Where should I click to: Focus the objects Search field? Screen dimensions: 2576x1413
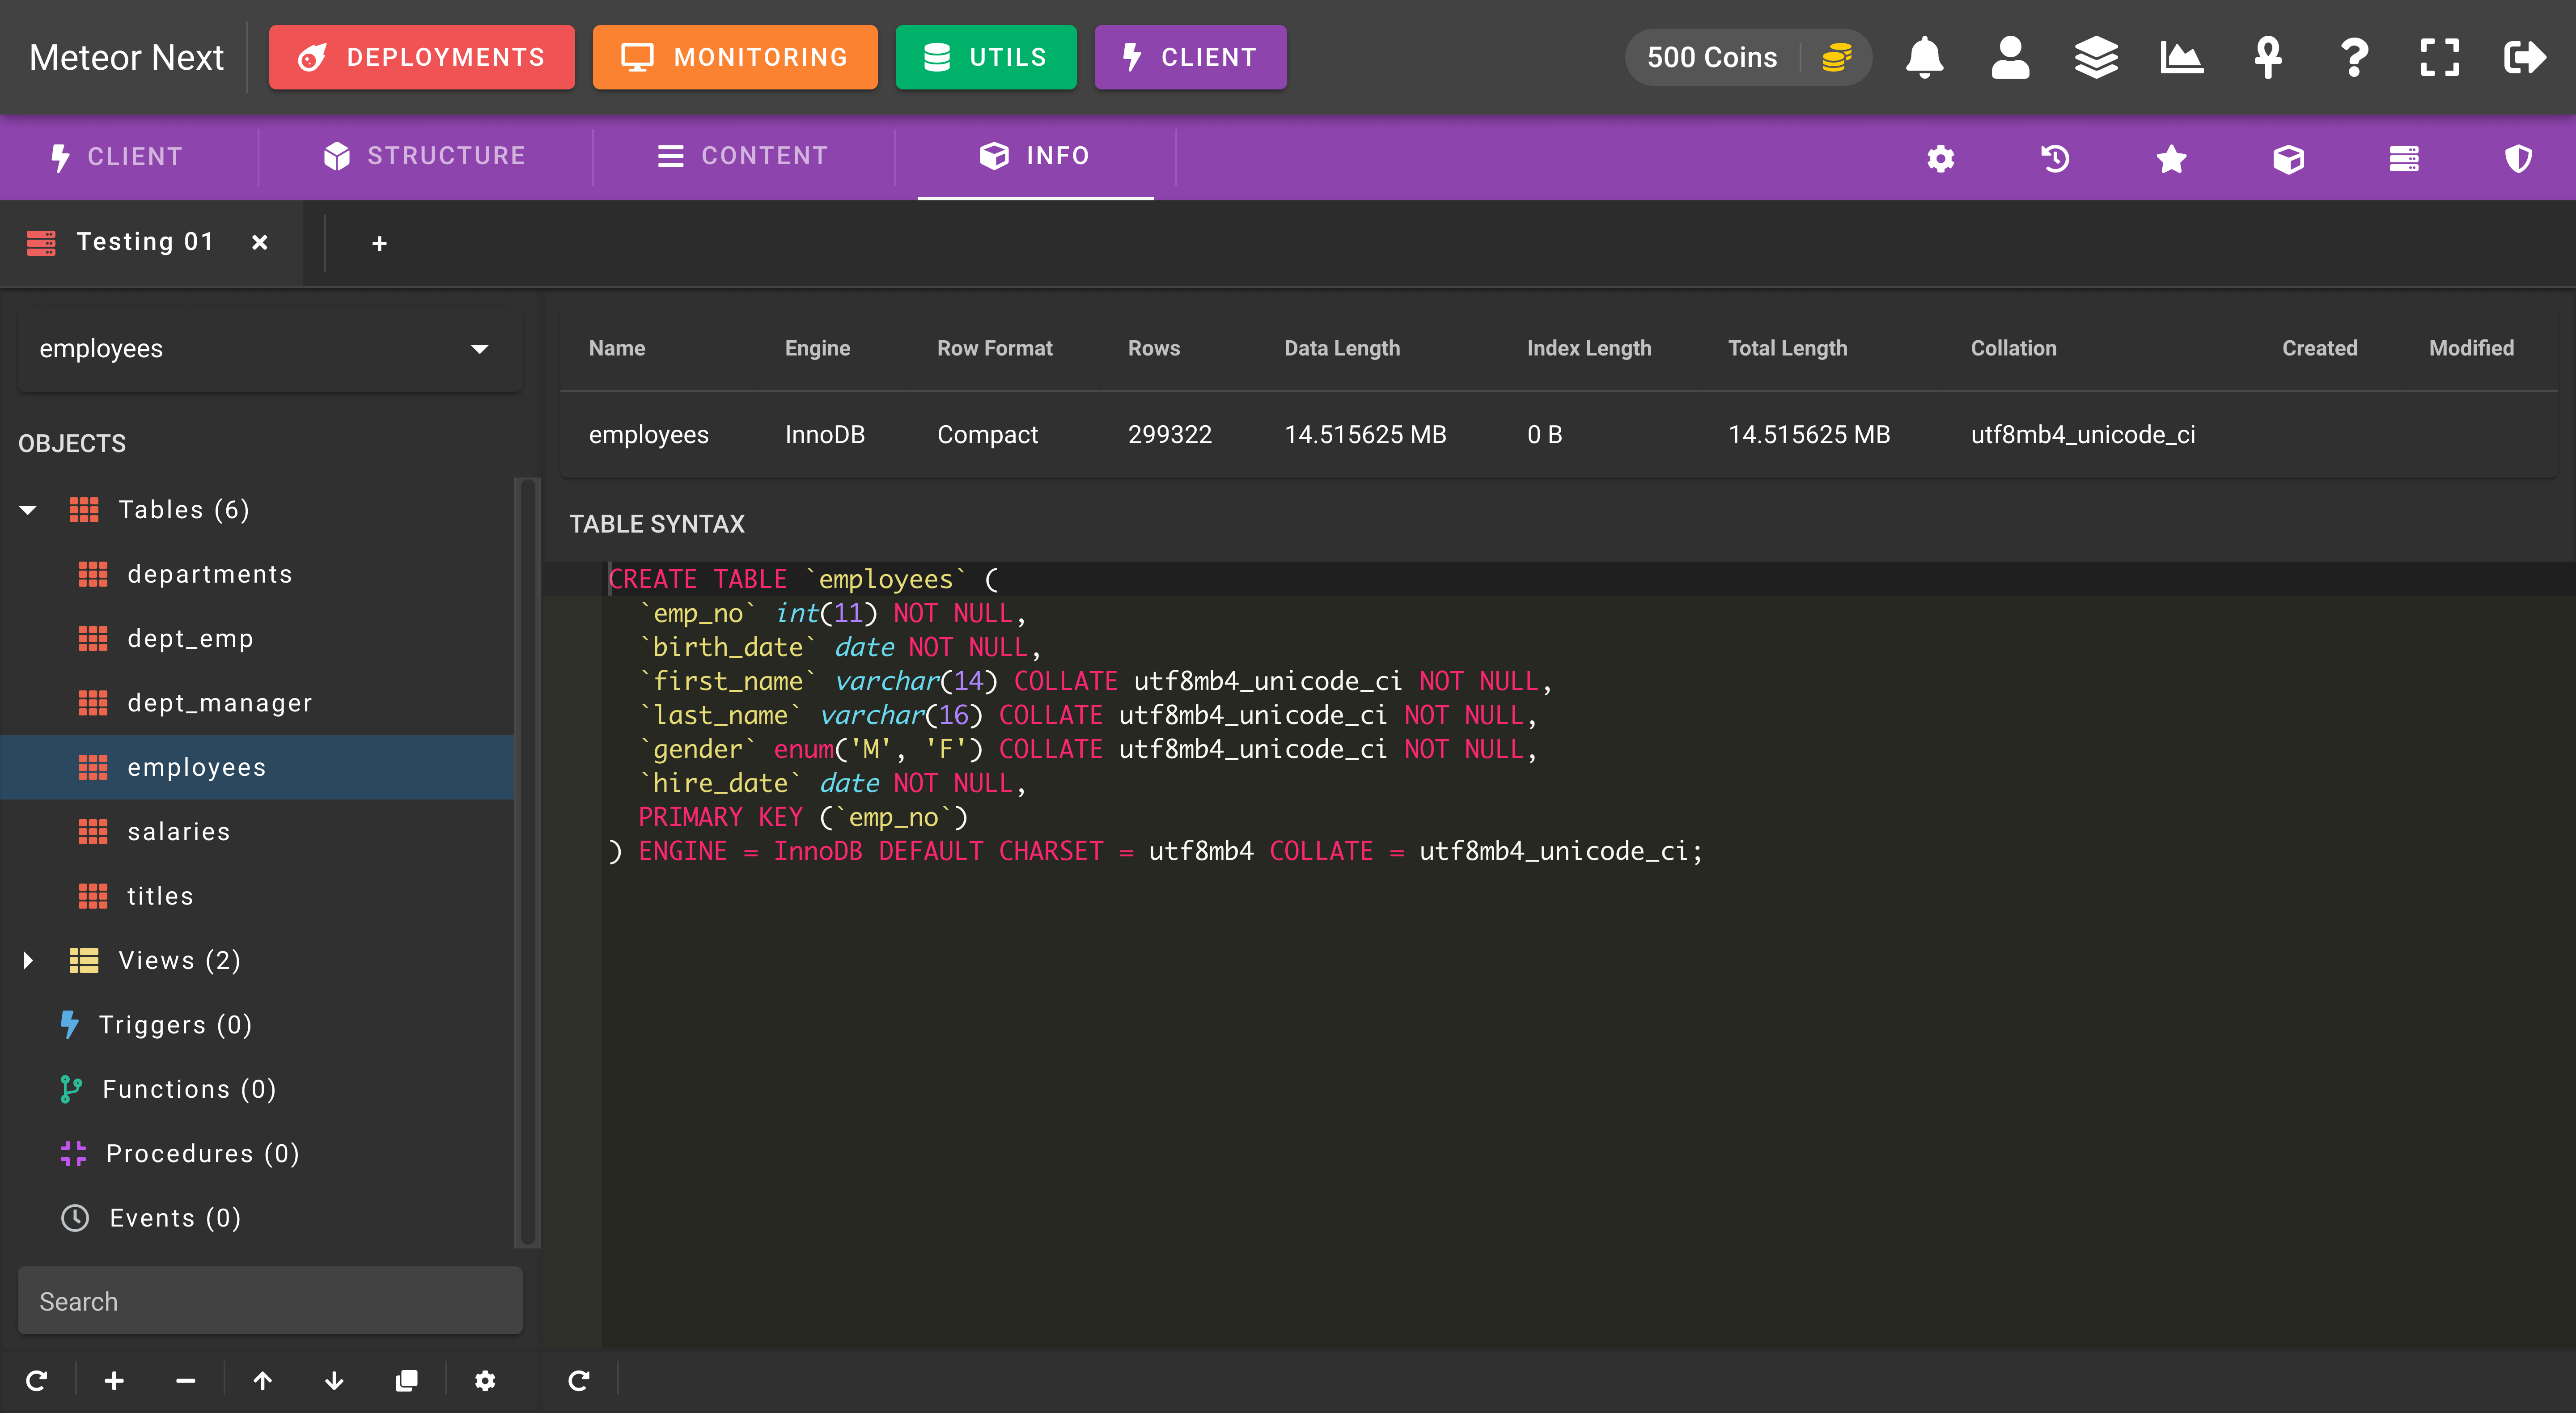[270, 1301]
